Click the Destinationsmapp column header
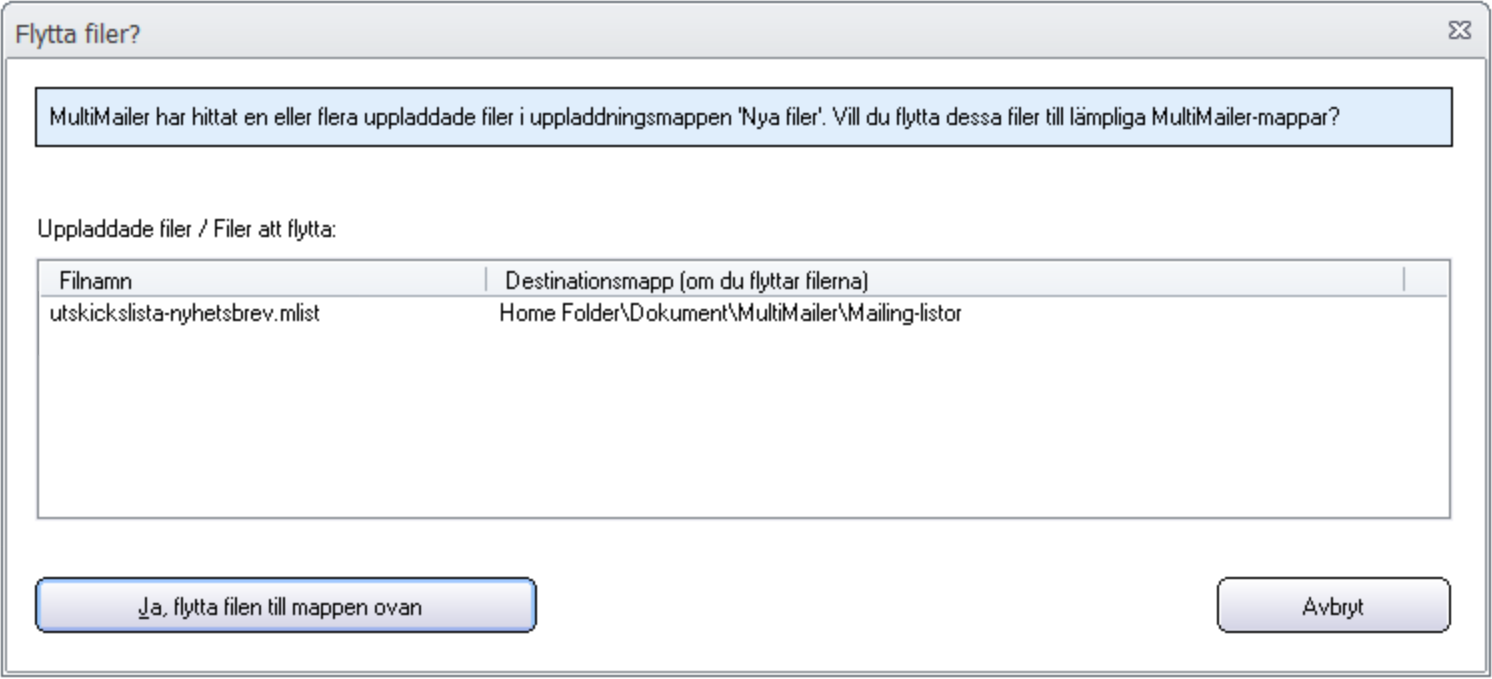Viewport: 1492px width, 679px height. click(945, 279)
